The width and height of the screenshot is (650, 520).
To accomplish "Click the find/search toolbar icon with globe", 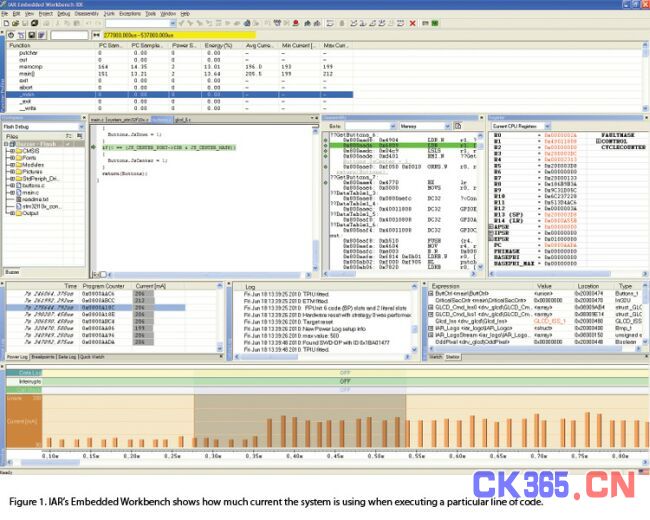I will tap(247, 24).
